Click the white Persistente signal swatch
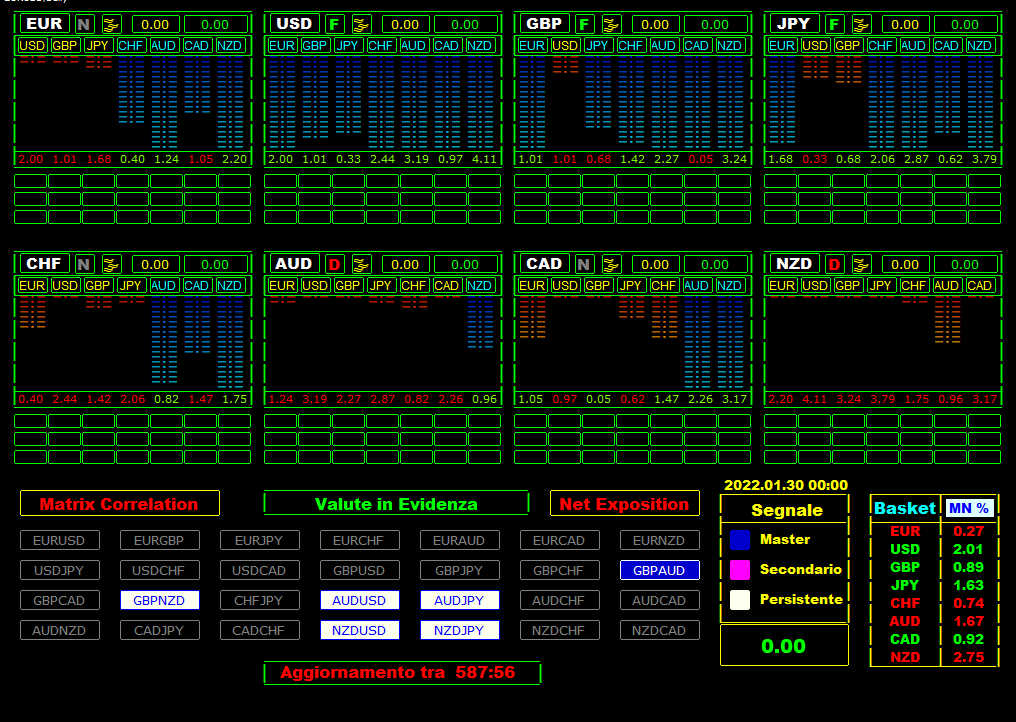 pos(740,600)
